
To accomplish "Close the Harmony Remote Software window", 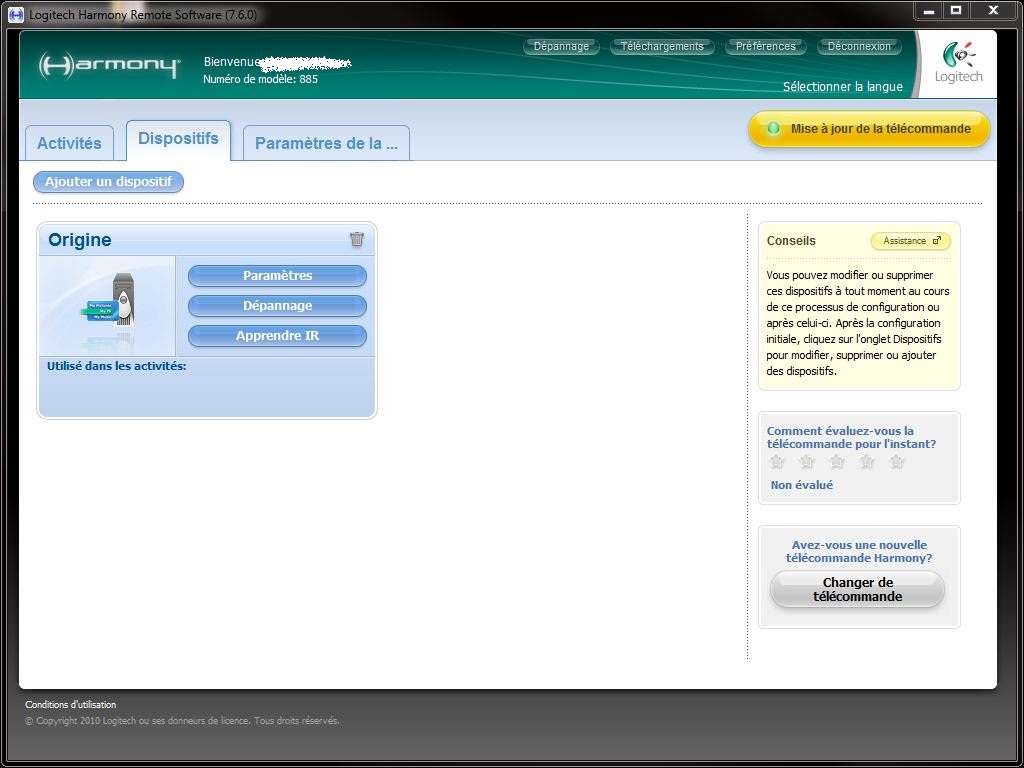I will click(993, 10).
